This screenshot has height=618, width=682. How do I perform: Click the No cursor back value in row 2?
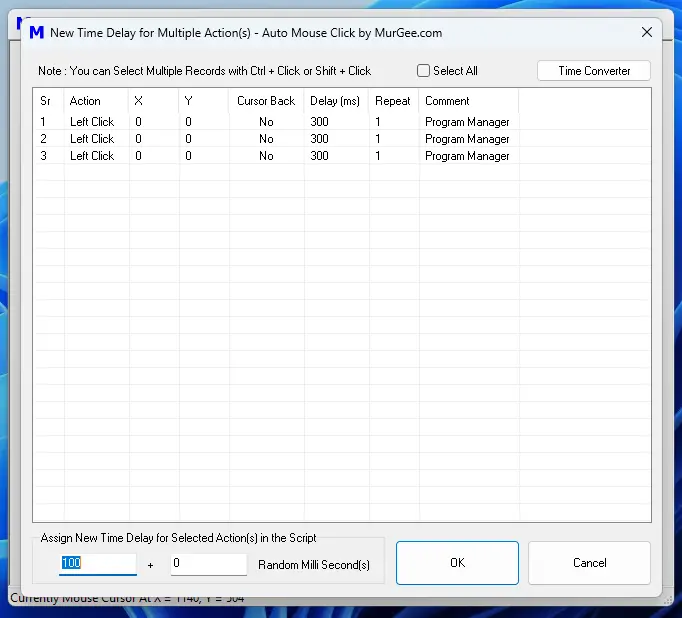coord(266,139)
